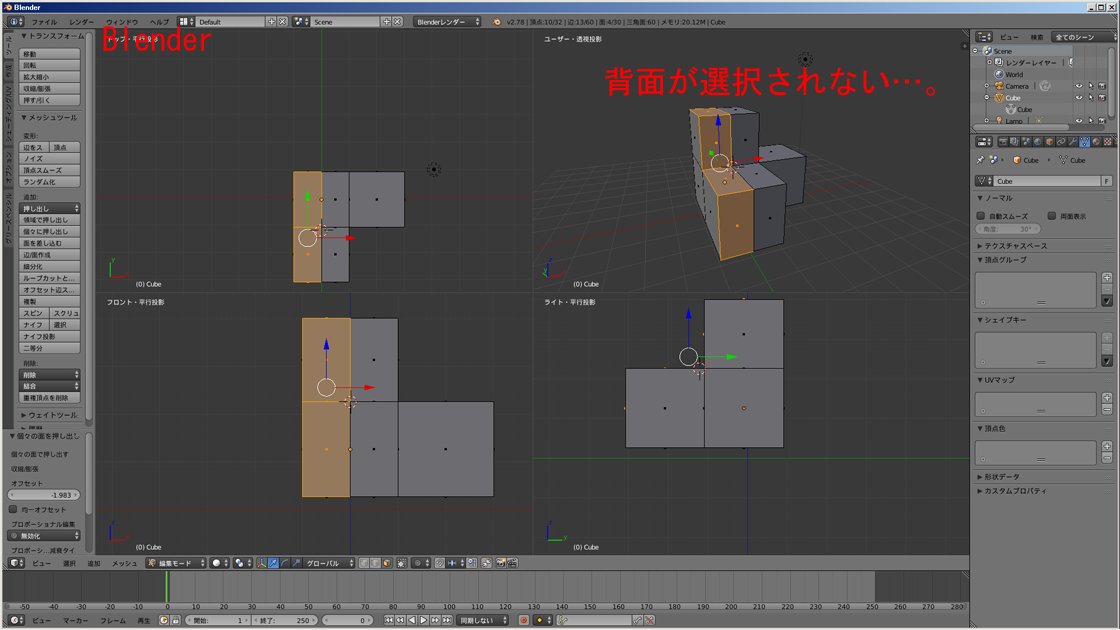The width and height of the screenshot is (1120, 630).
Task: Enable the 自動スムーズ checkbox
Action: (x=981, y=216)
